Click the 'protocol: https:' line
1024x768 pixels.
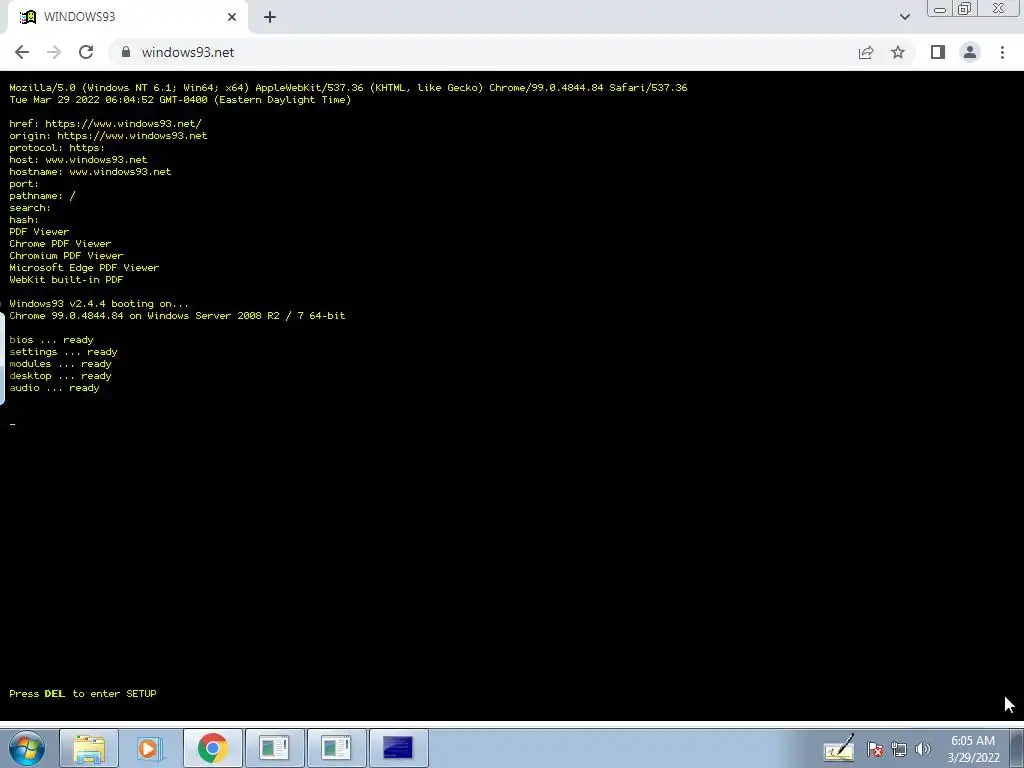(57, 148)
